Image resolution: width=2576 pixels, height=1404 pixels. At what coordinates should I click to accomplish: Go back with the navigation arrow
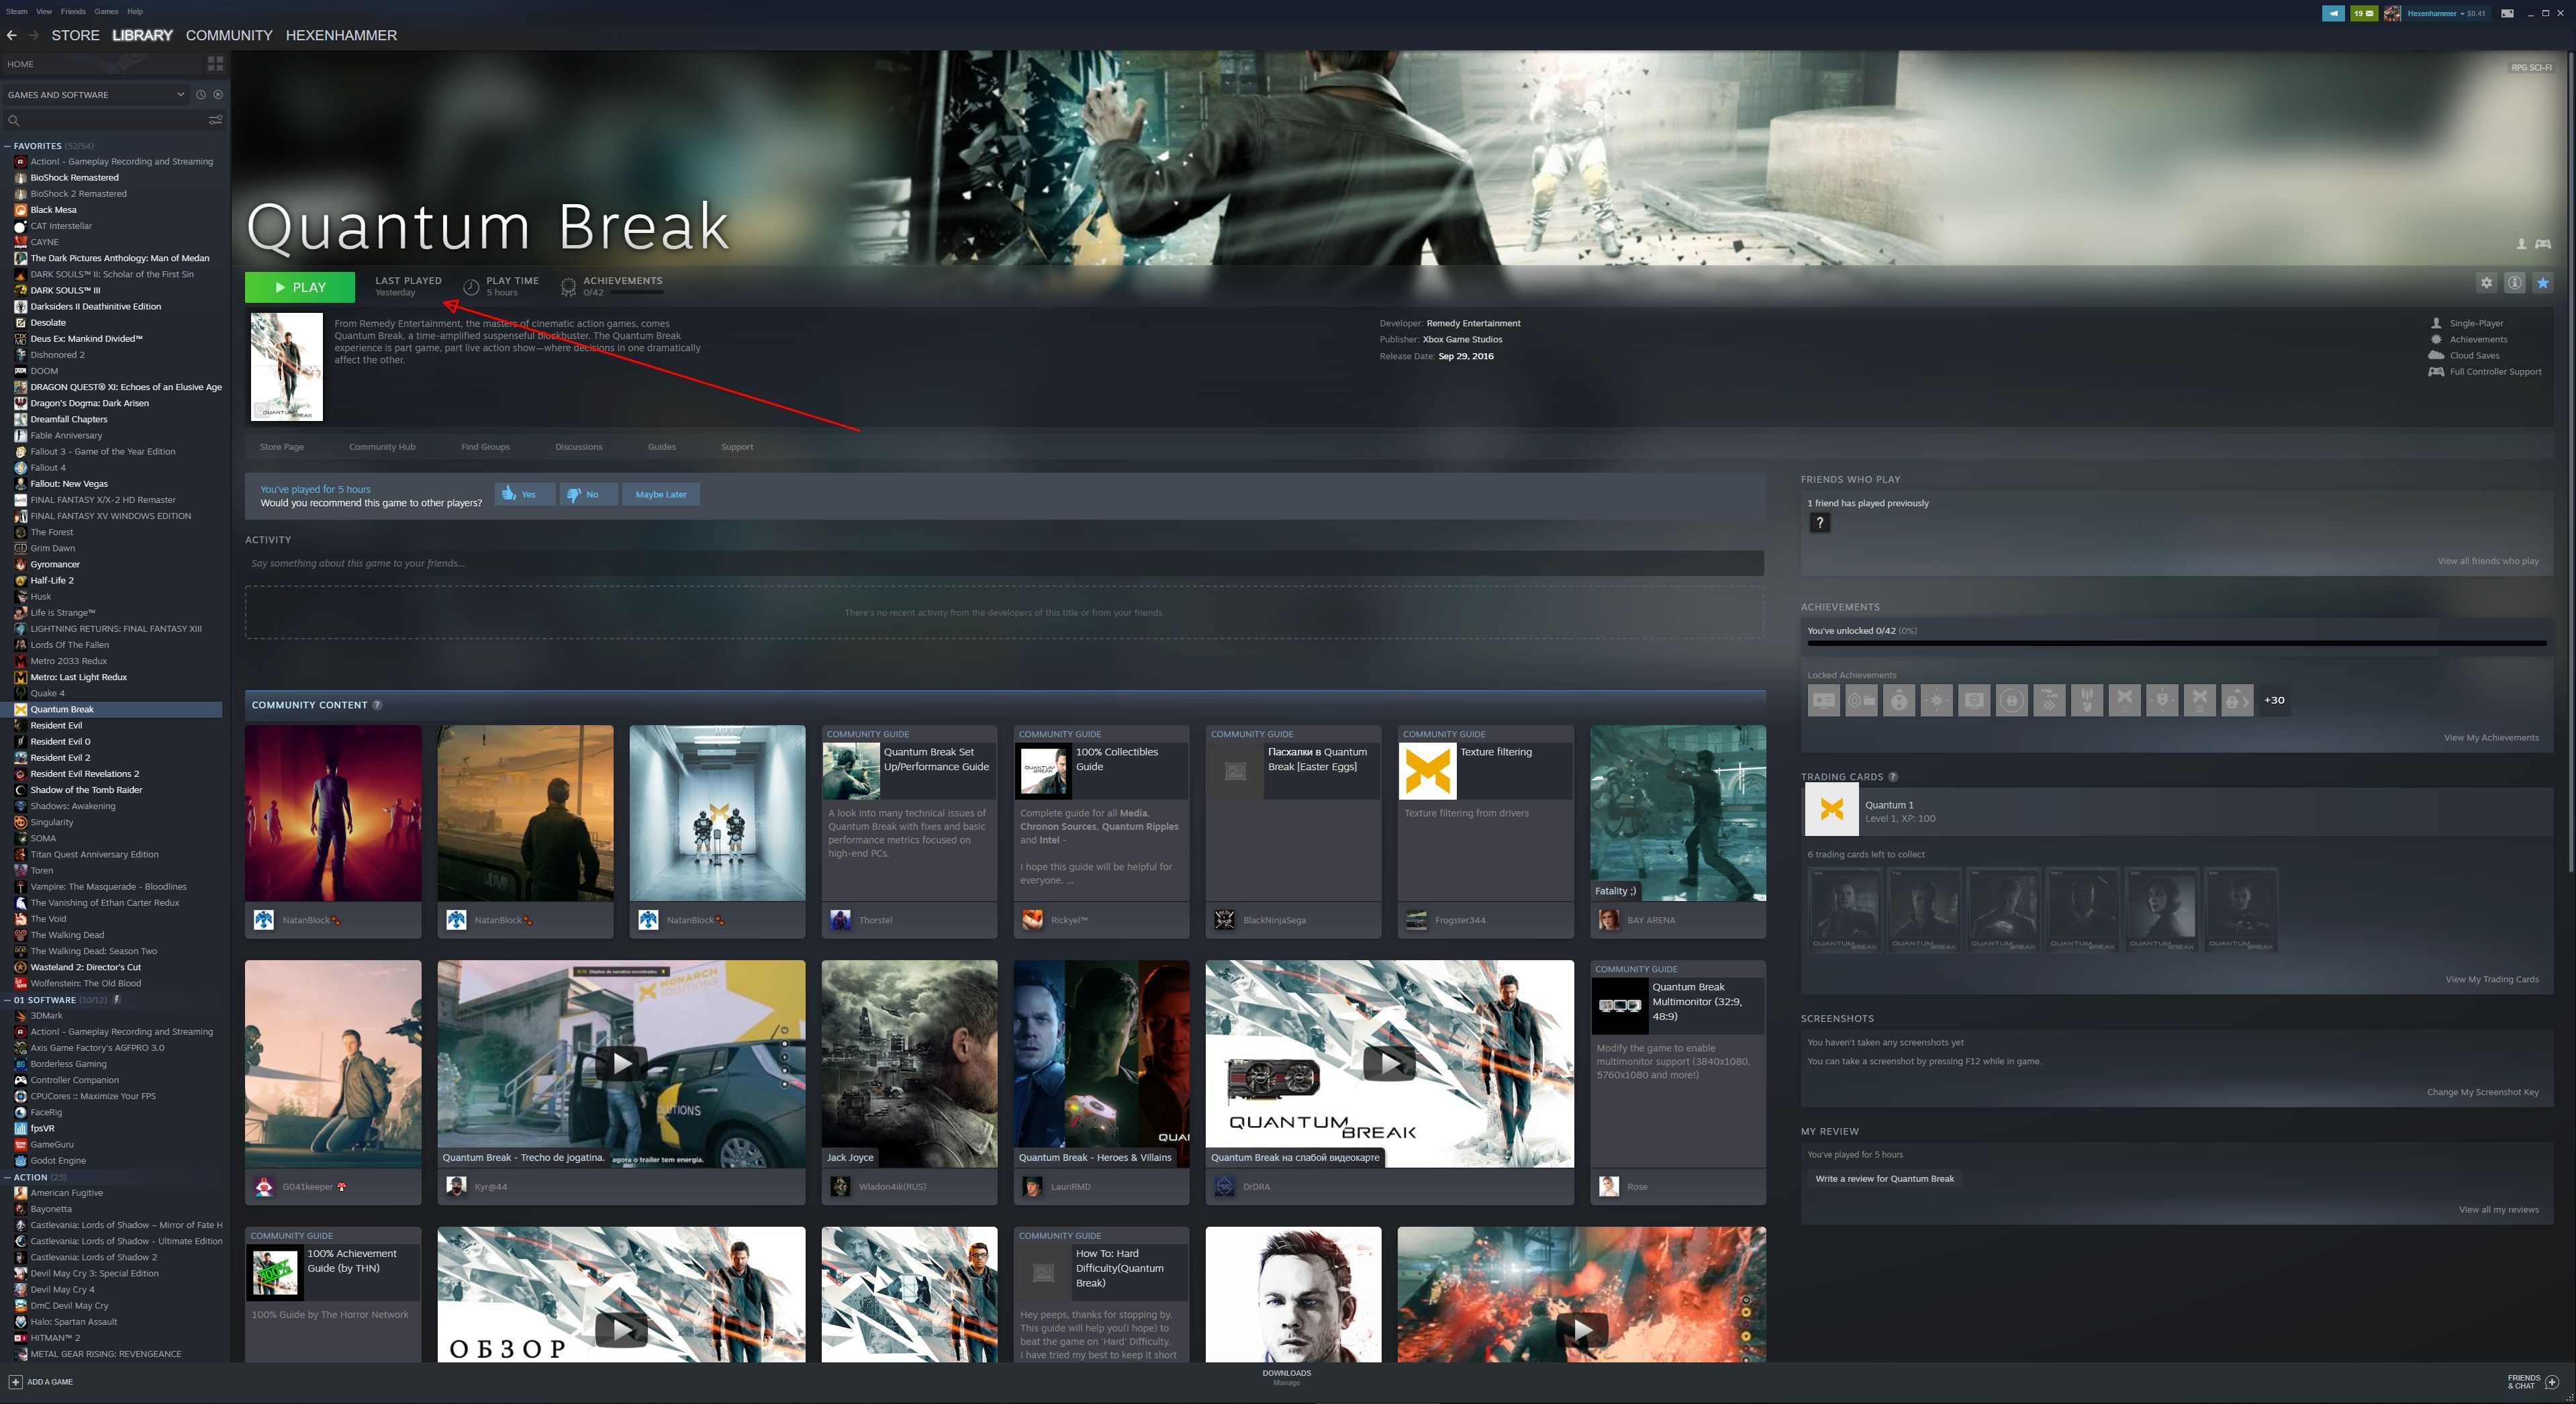[x=12, y=35]
